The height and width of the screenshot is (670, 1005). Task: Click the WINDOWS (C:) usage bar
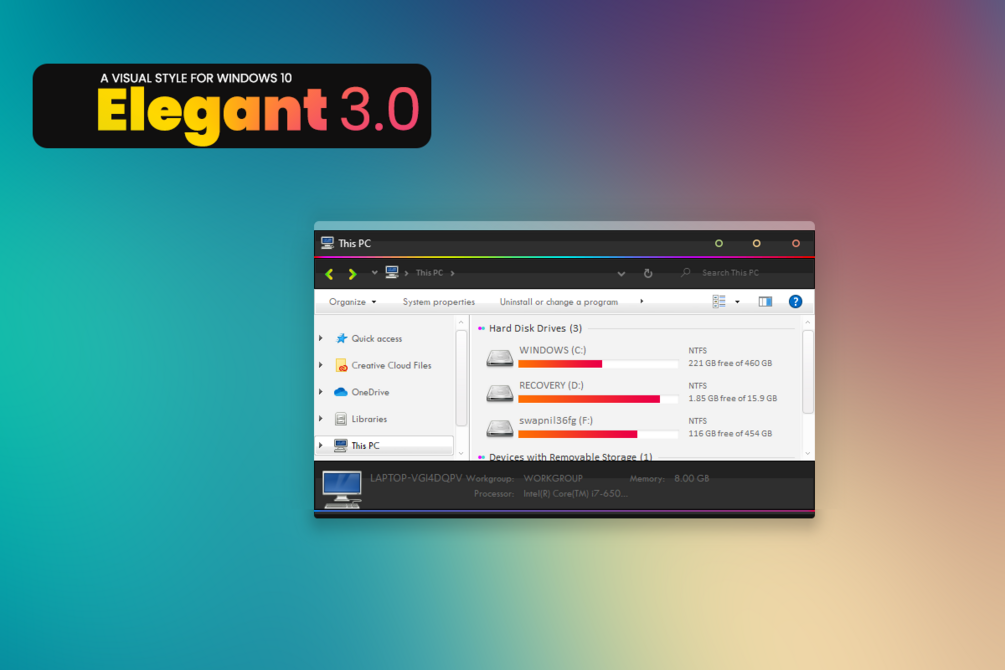598,364
